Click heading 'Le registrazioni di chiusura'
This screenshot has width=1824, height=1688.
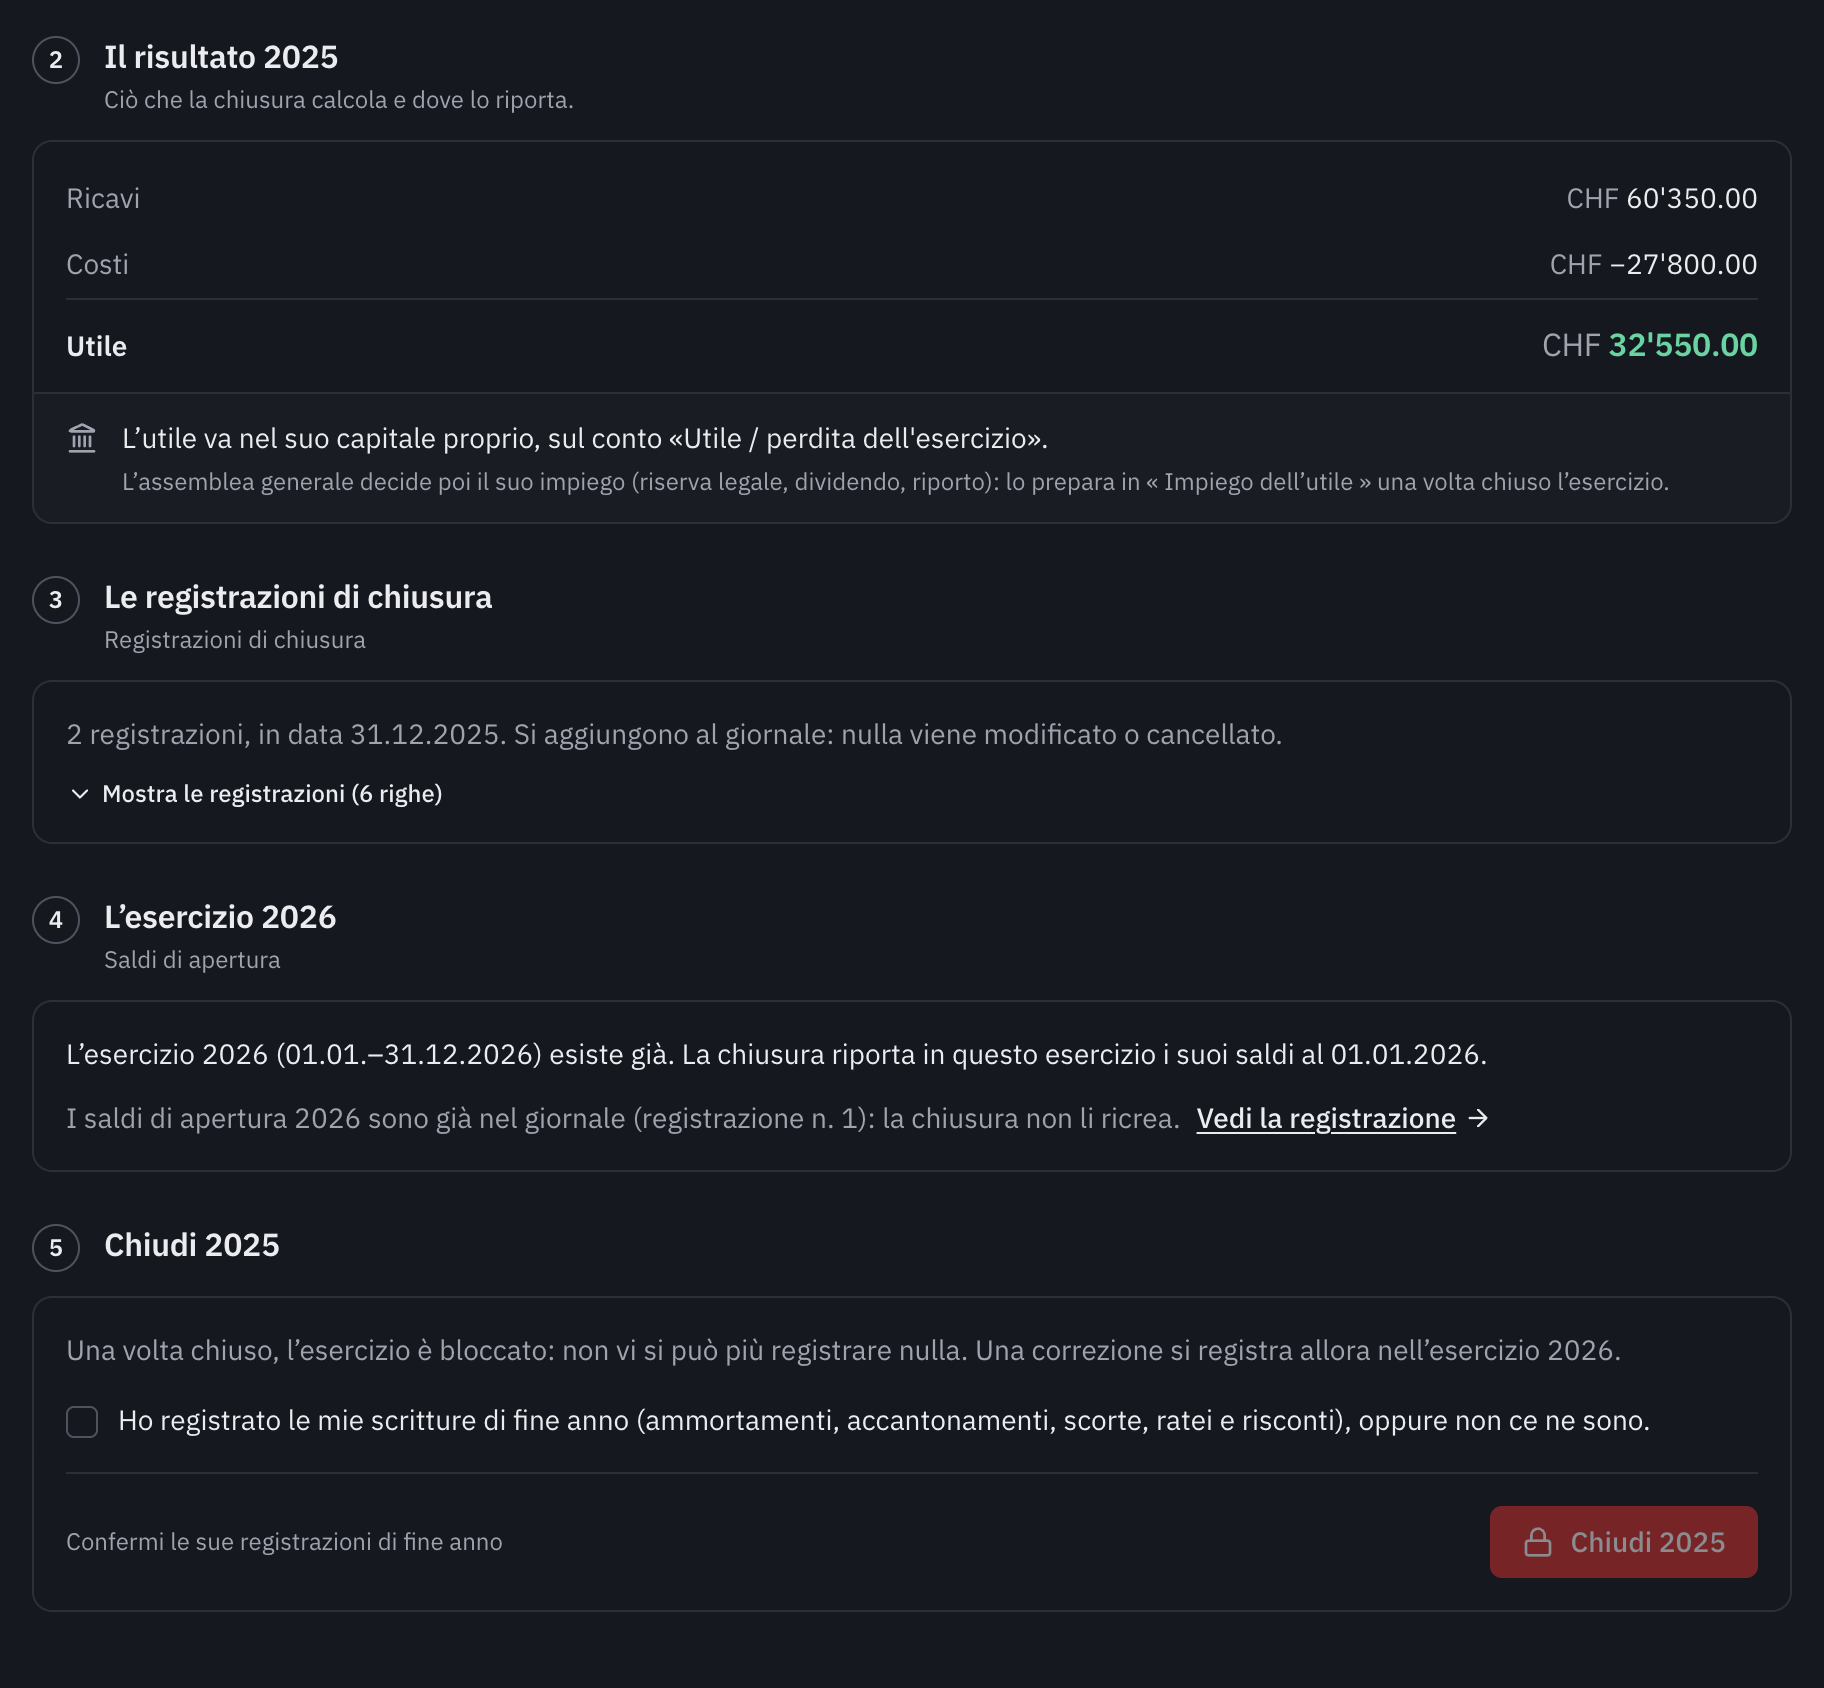(x=298, y=597)
